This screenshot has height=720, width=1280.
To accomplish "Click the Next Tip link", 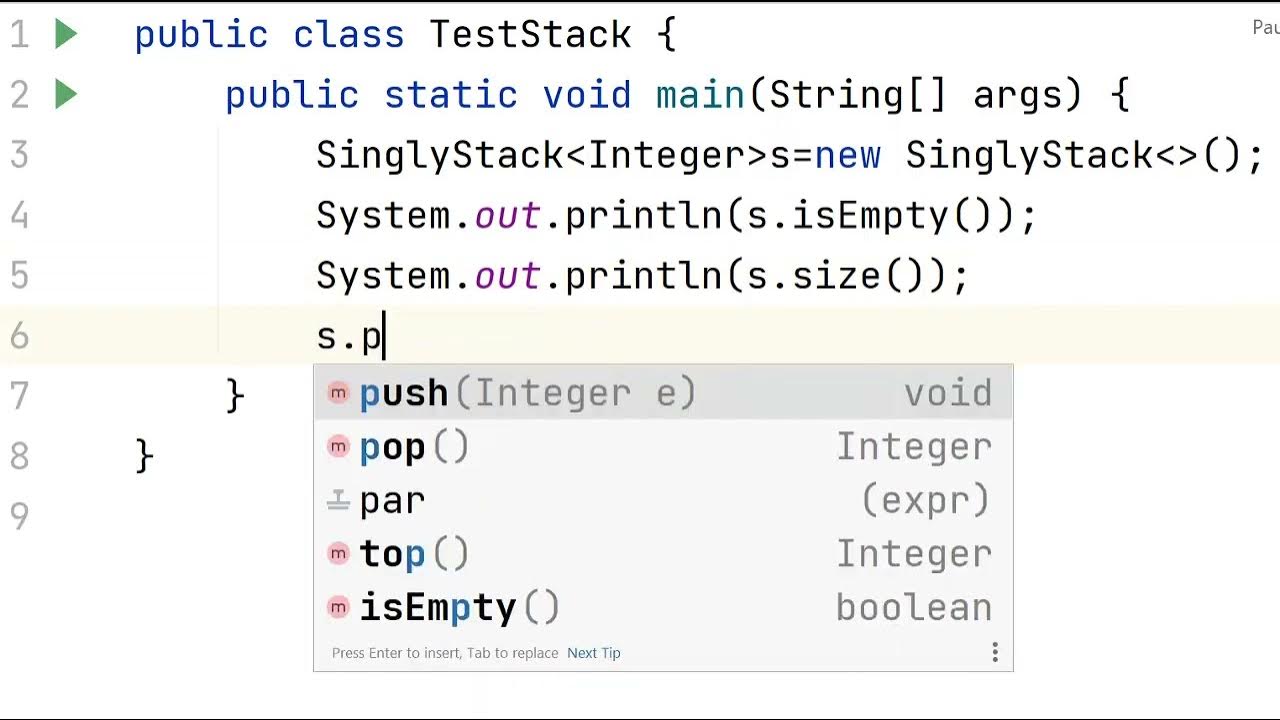I will [x=594, y=653].
